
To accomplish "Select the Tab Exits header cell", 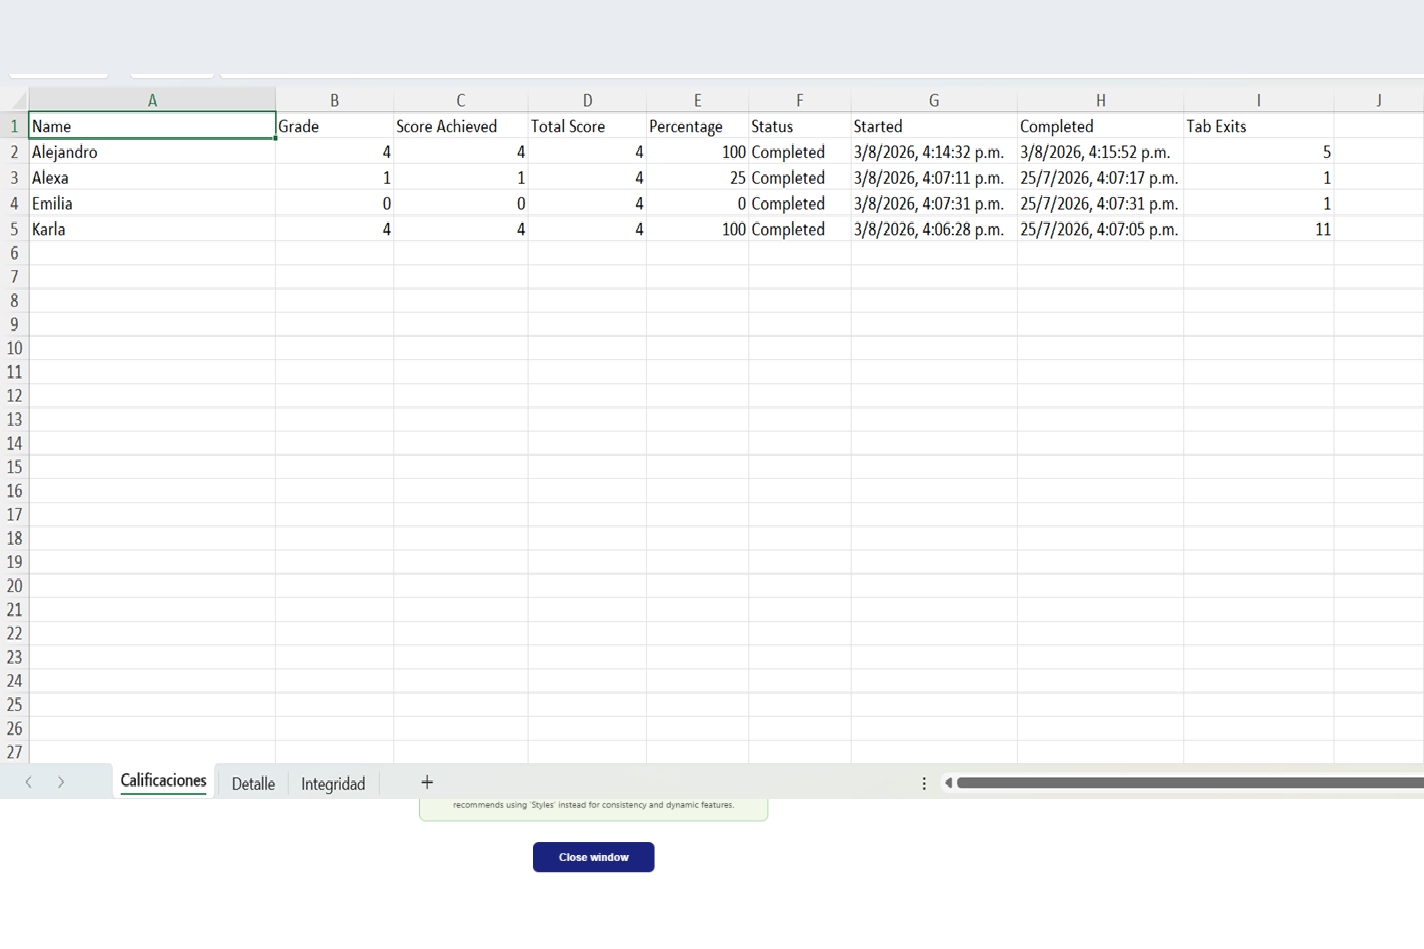I will 1258,126.
